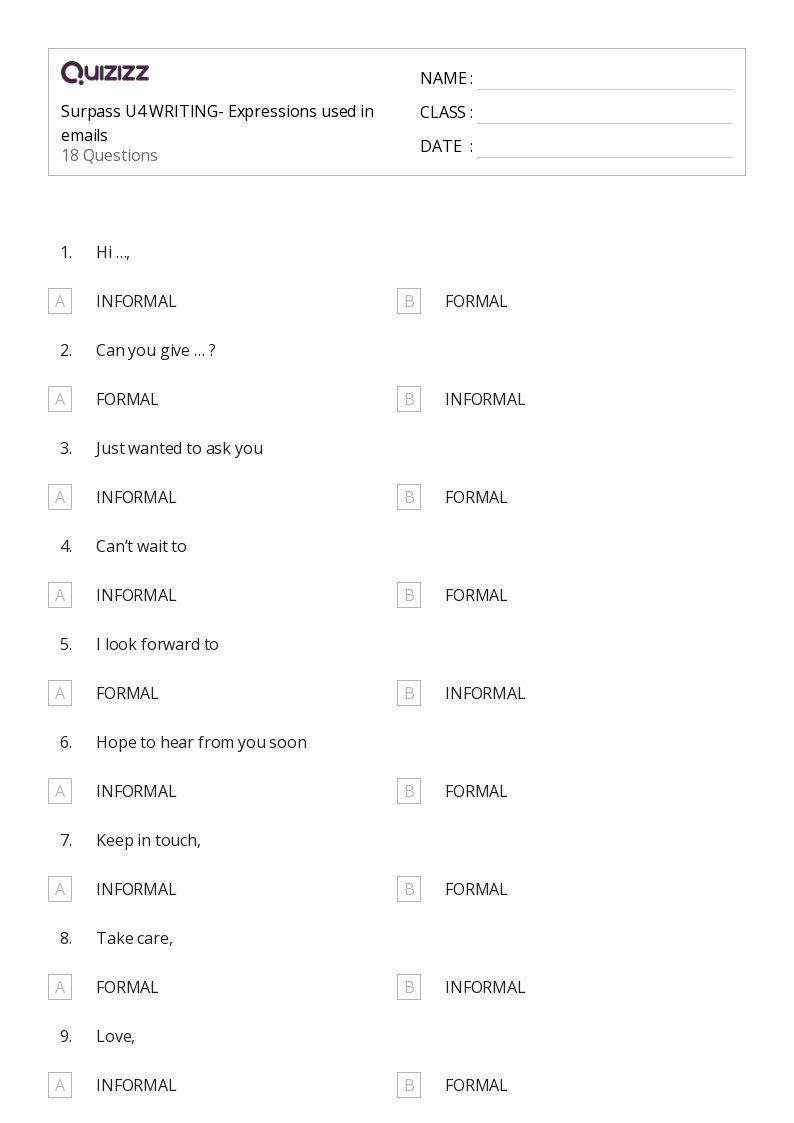Tick A FORMAL for 'I look forward to'
The height and width of the screenshot is (1123, 794).
(x=60, y=693)
